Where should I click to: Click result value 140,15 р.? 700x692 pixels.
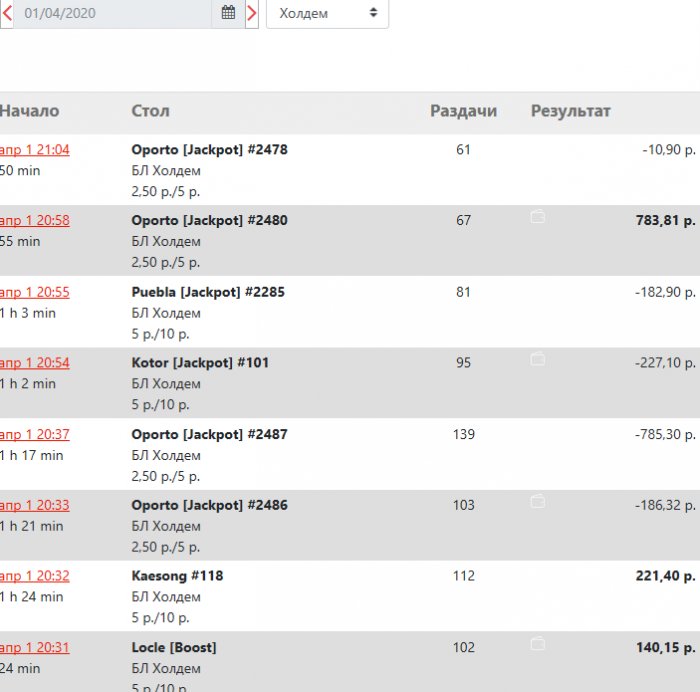pos(666,647)
